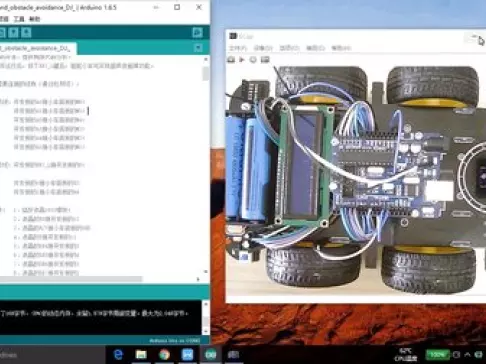This screenshot has height=364, width=486.
Task: Open Google Chrome from the taskbar
Action: (x=164, y=355)
